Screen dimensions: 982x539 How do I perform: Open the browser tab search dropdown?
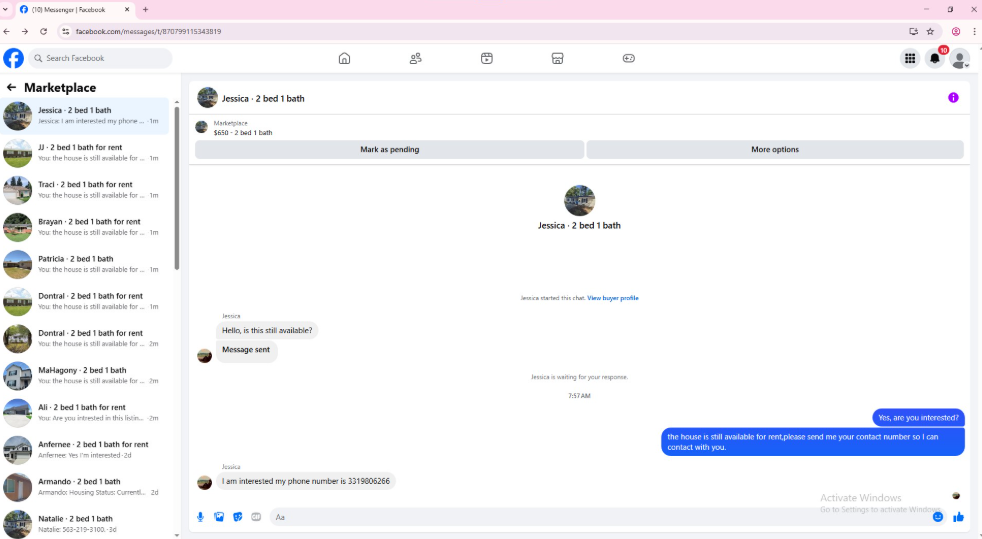(x=6, y=9)
